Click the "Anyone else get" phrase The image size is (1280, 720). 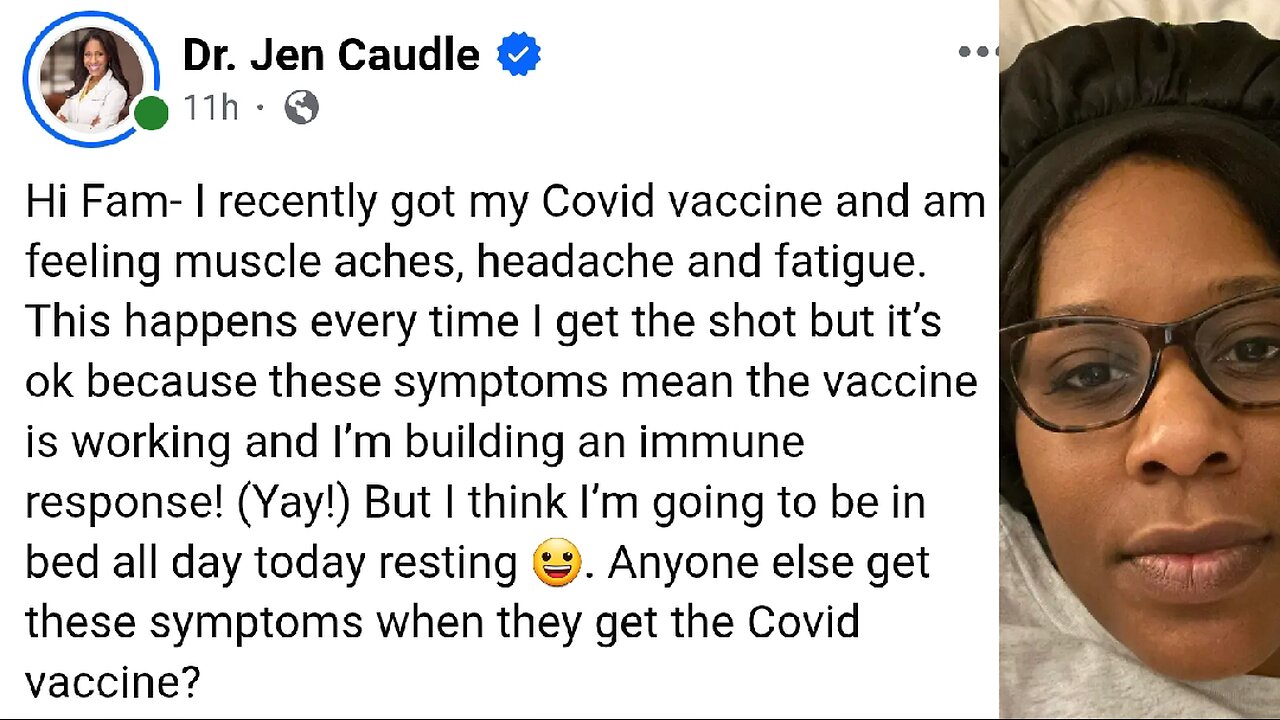pyautogui.click(x=768, y=564)
